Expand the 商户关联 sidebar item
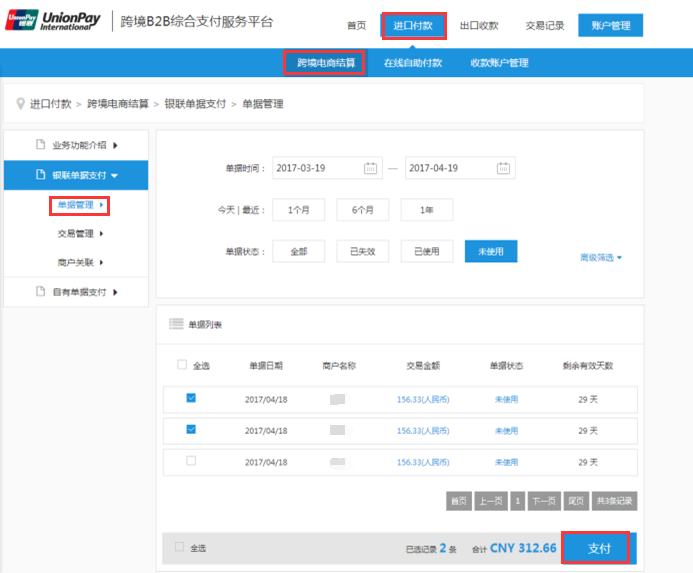 point(81,263)
